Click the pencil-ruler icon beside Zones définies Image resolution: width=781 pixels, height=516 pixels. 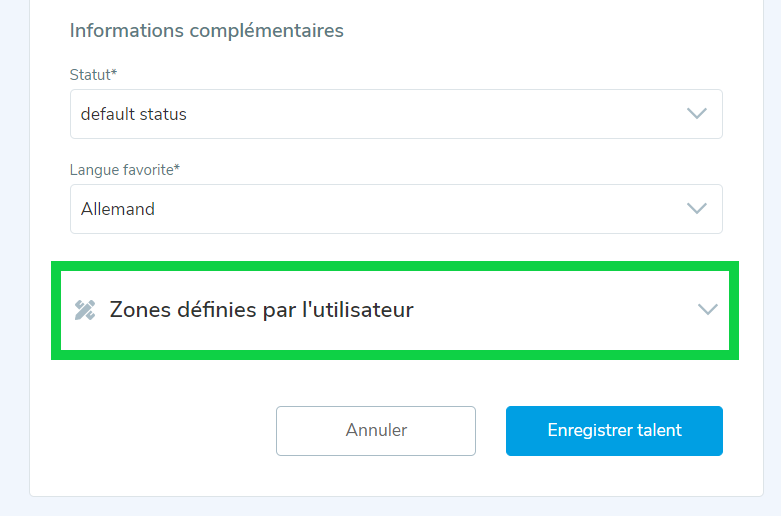[85, 310]
